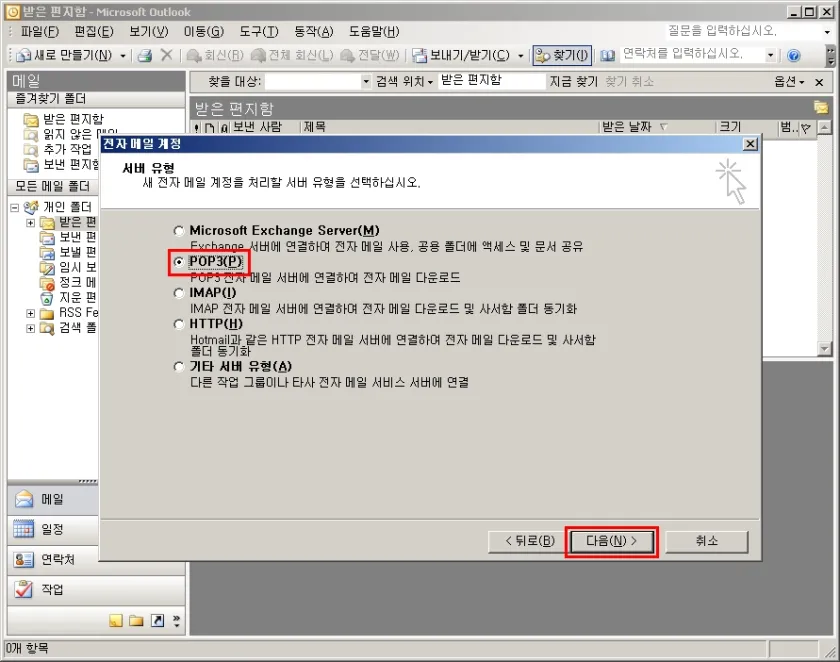Click message list scrollbar down arrow
The image size is (840, 662).
(x=824, y=349)
